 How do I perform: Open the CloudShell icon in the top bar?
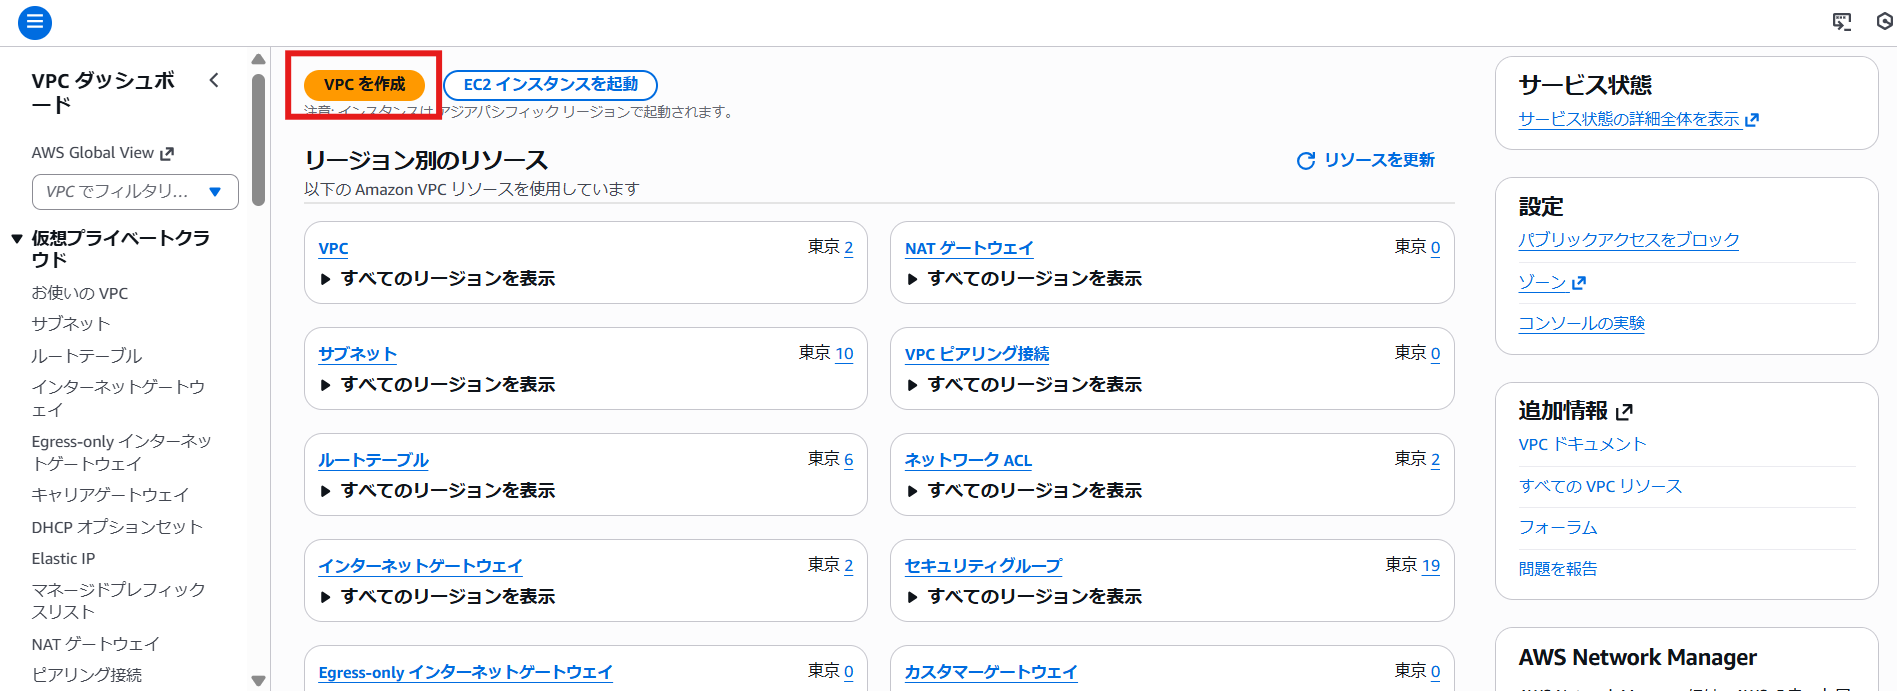tap(1842, 22)
